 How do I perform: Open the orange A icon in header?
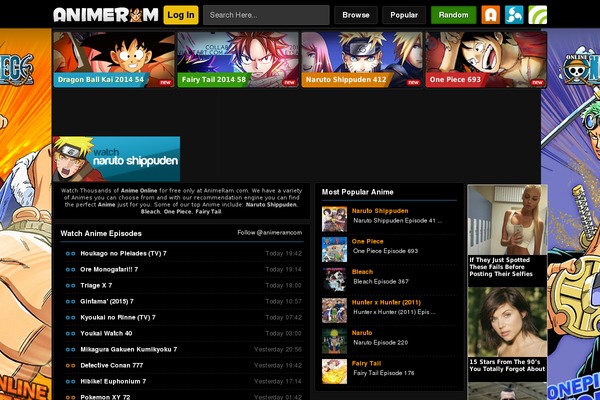coord(491,15)
